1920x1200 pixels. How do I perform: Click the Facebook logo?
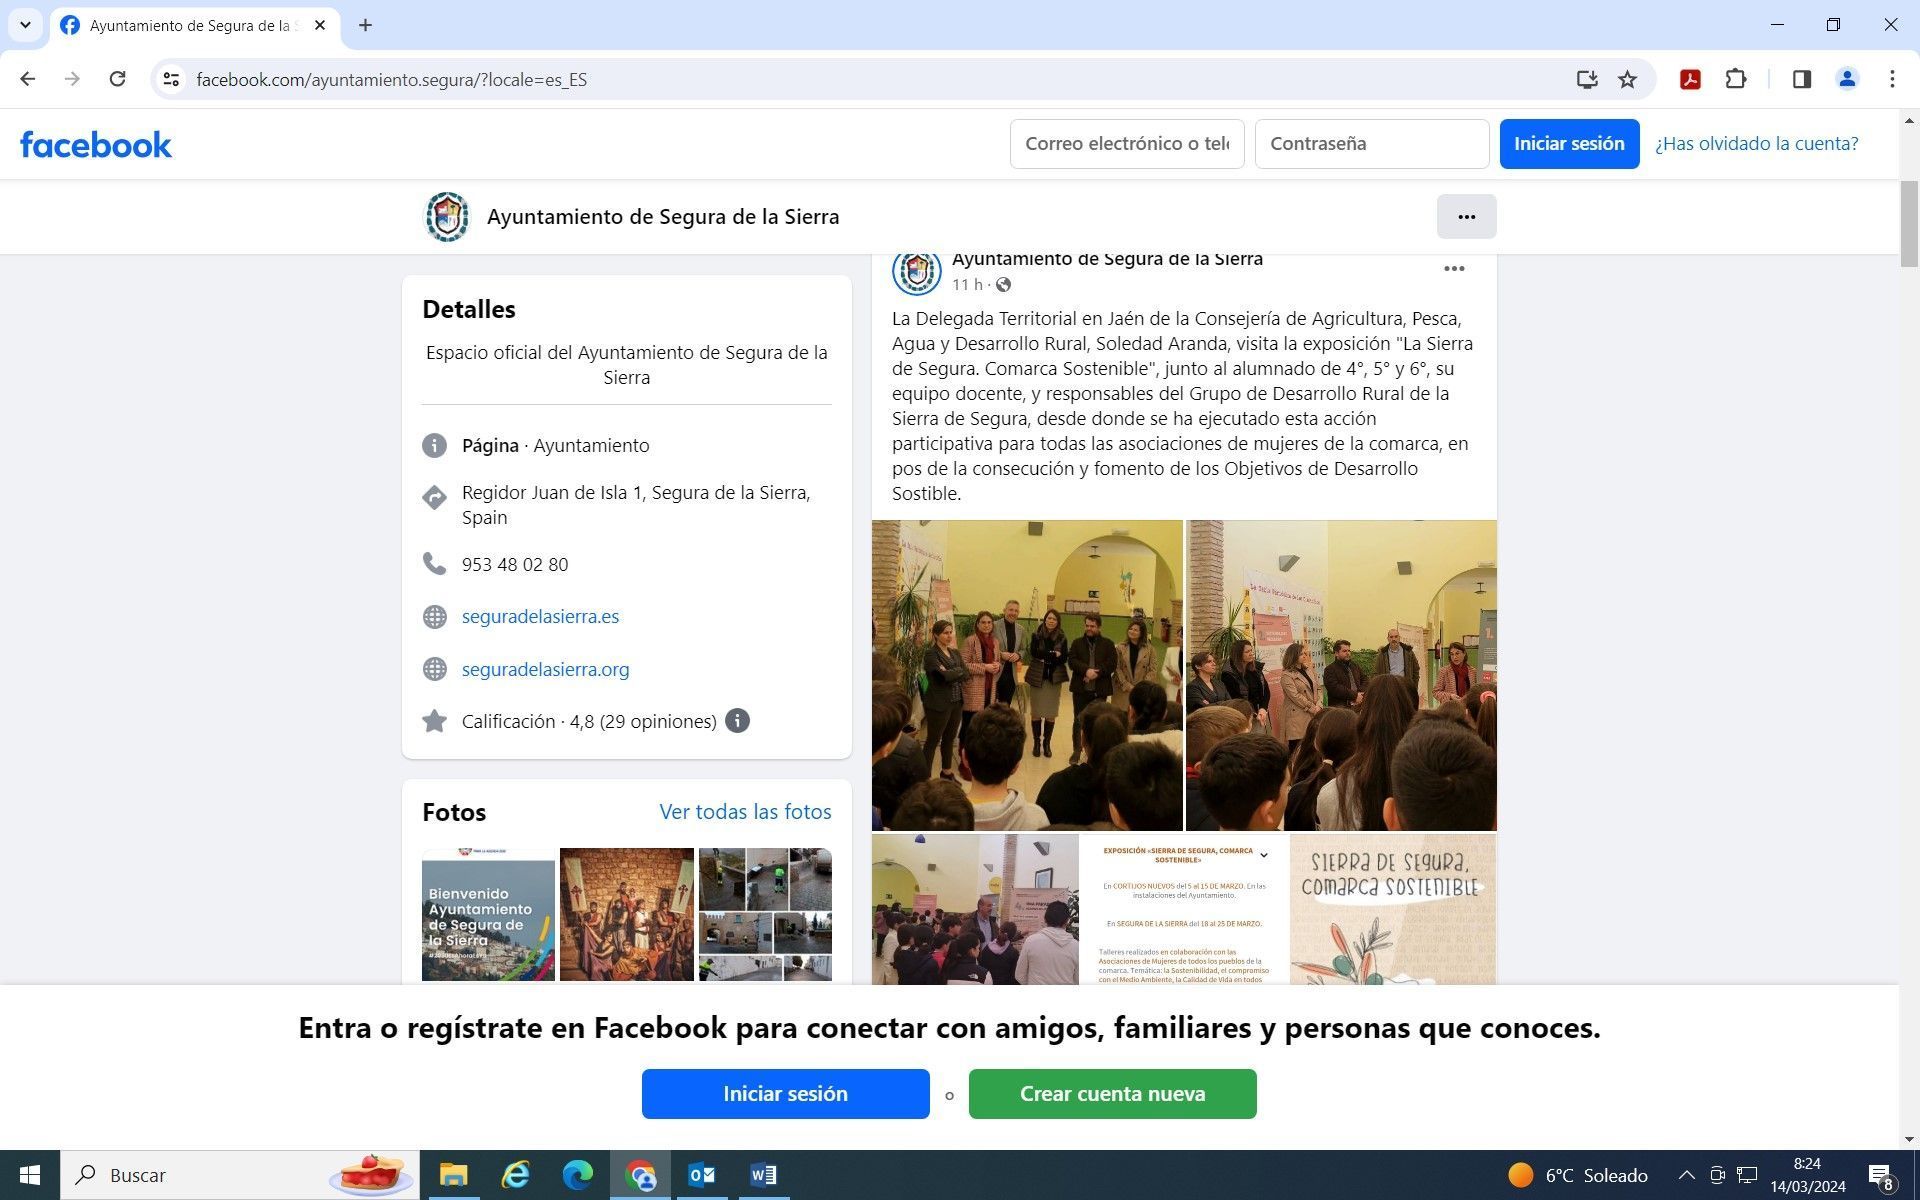[x=96, y=145]
